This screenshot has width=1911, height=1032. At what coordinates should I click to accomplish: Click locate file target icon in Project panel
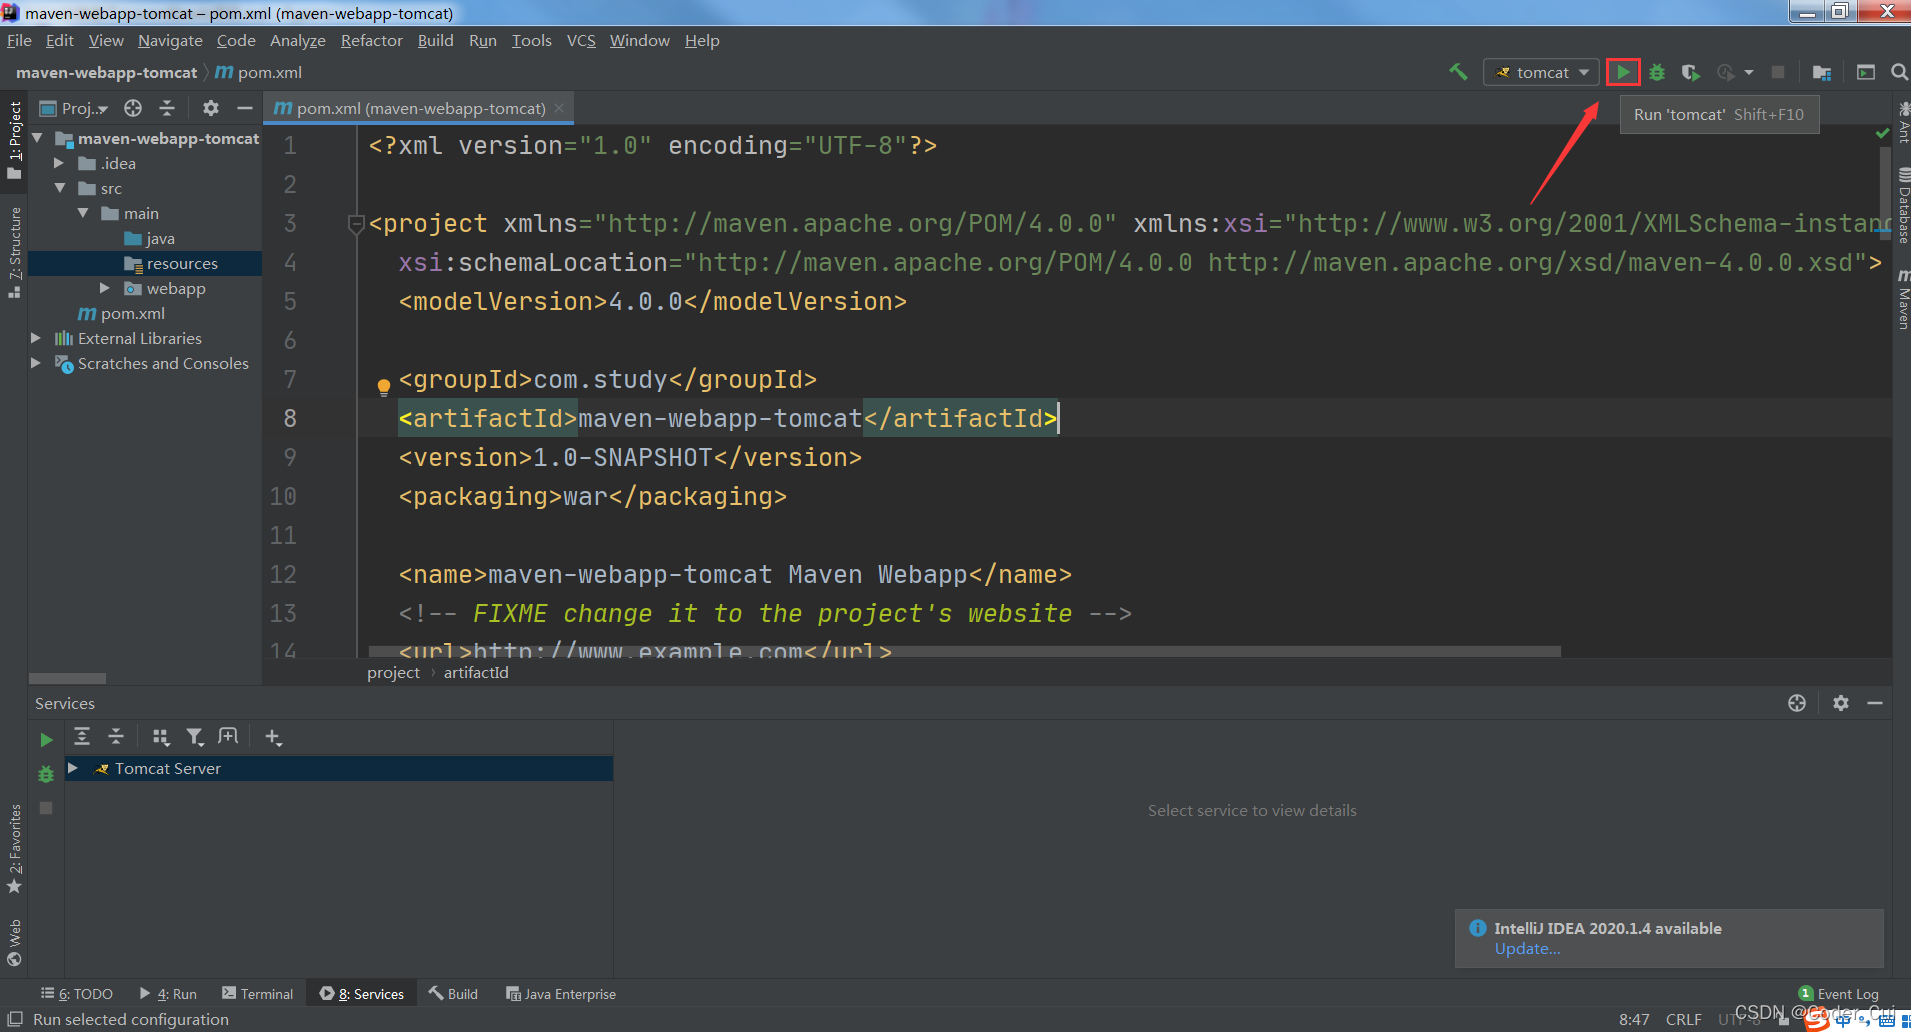click(x=133, y=108)
